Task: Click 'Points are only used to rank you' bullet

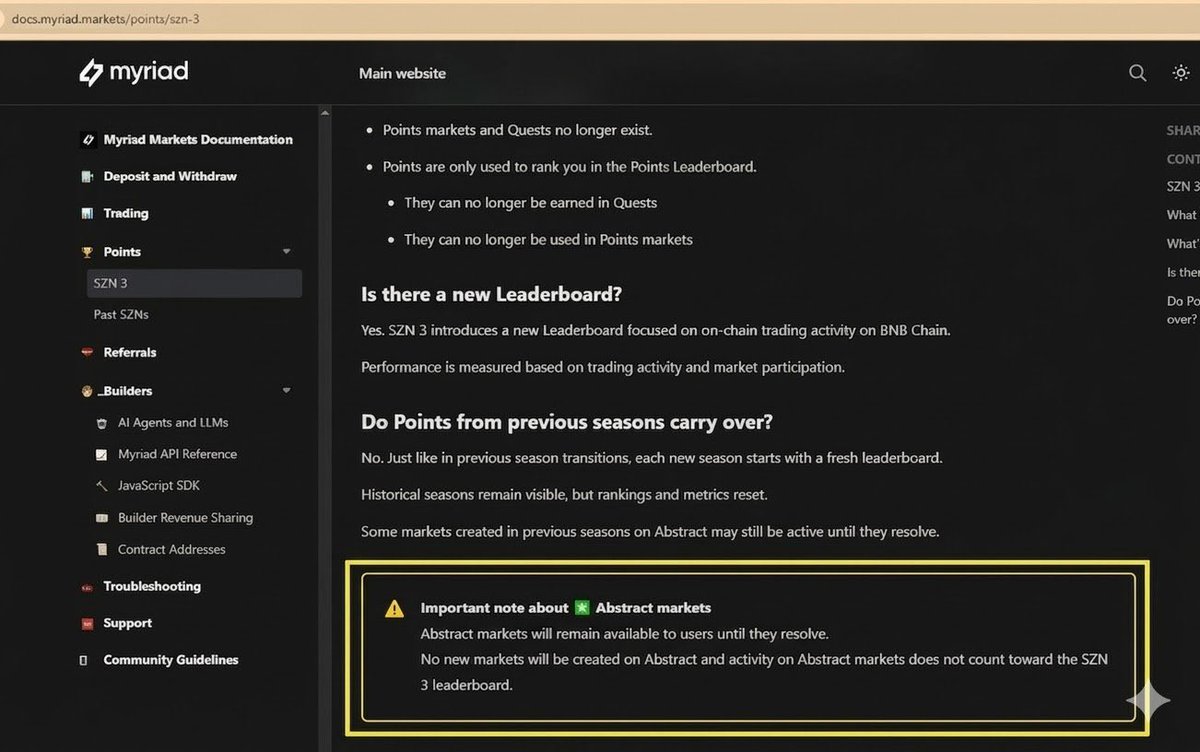Action: (x=570, y=166)
